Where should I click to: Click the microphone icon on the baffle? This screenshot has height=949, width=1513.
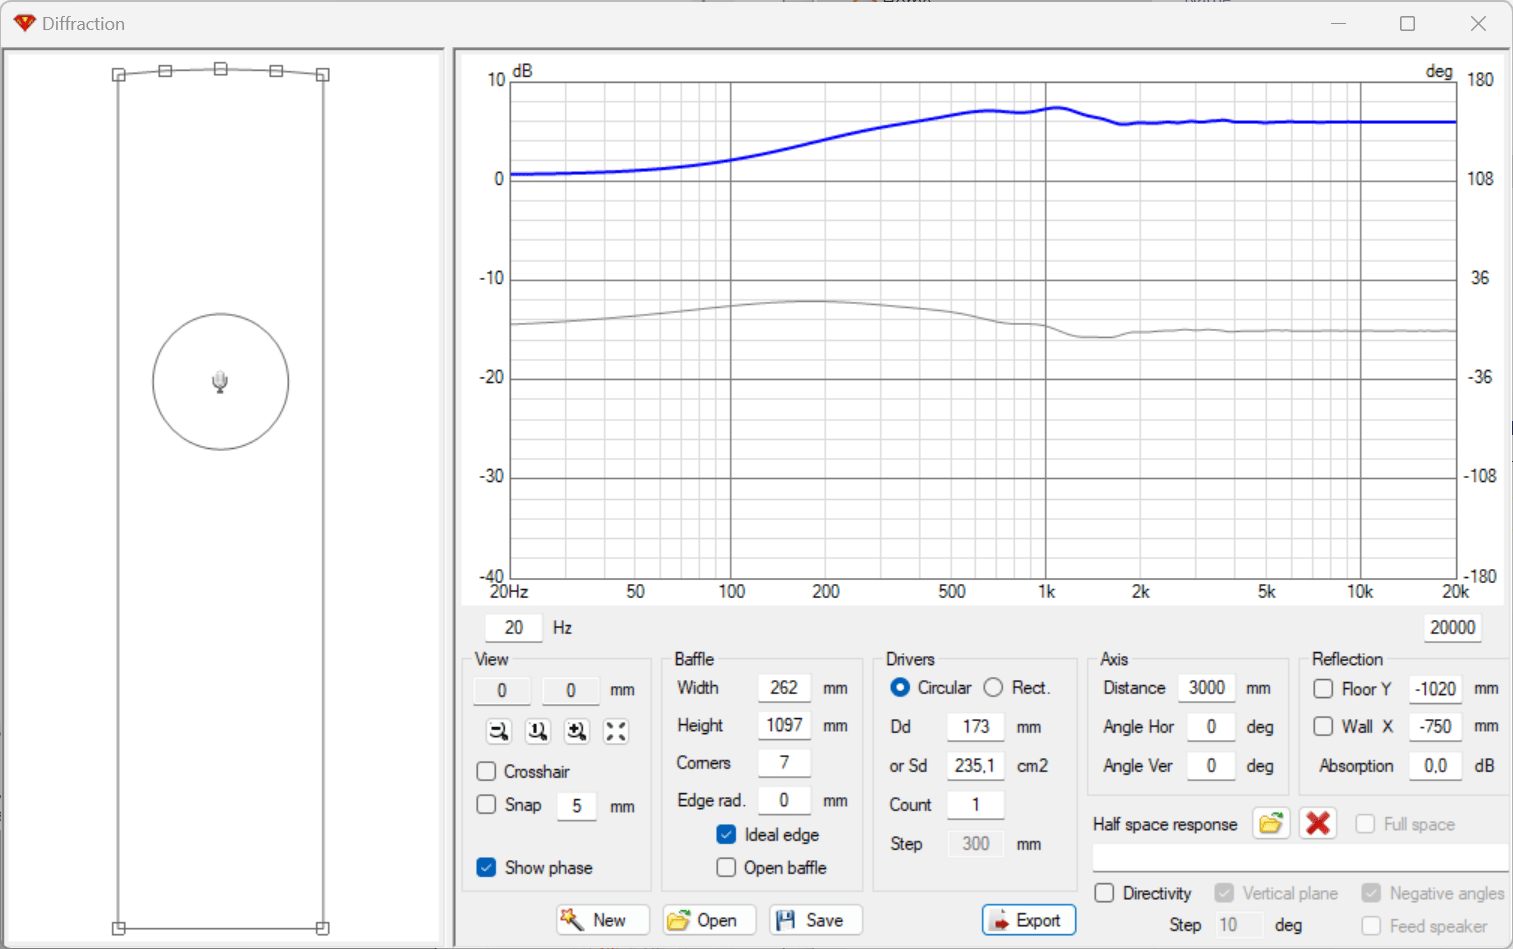click(x=220, y=382)
